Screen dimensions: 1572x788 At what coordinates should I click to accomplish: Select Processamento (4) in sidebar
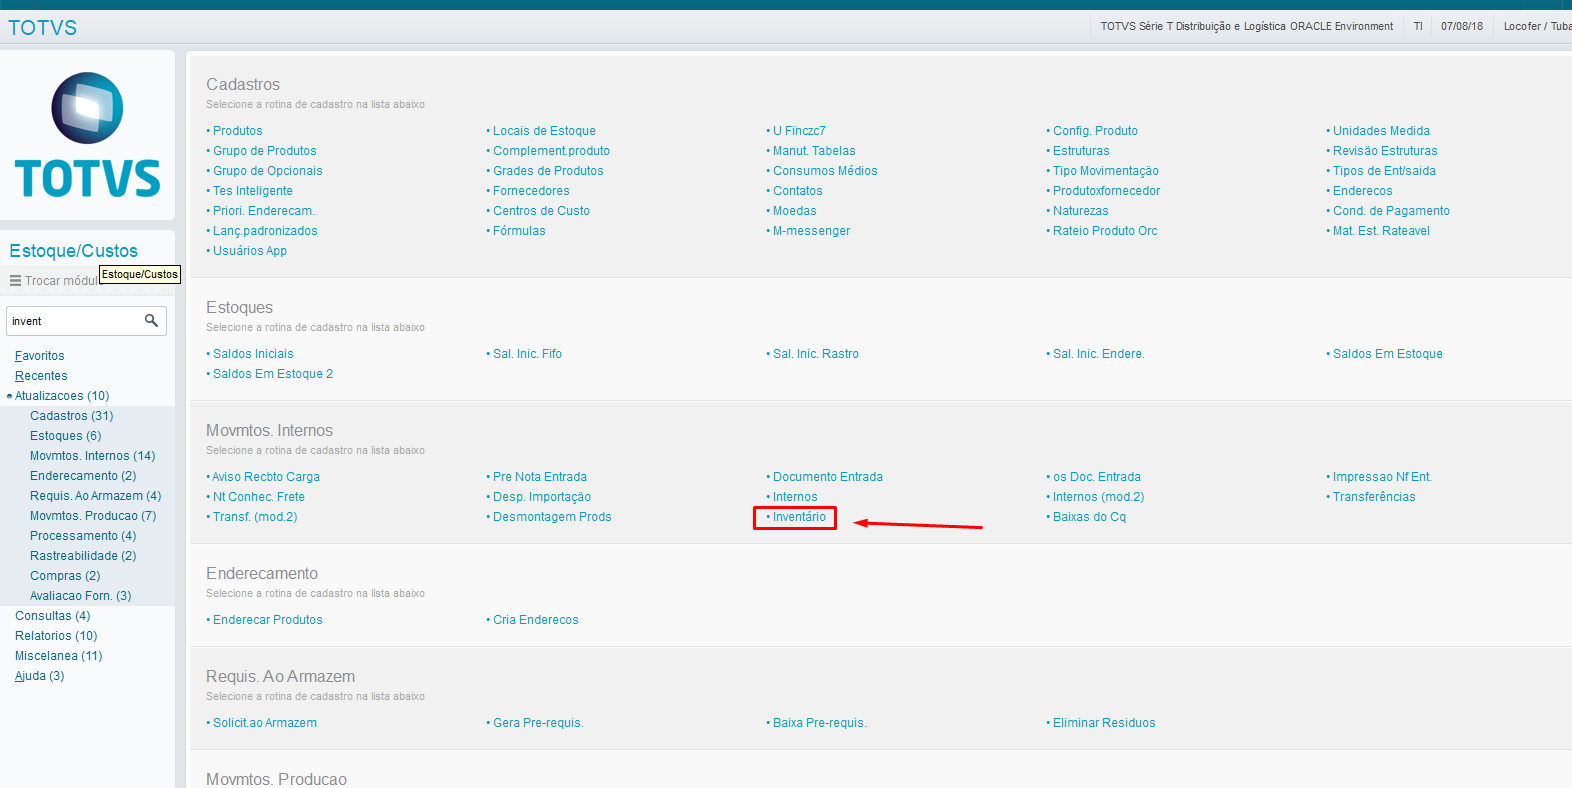(x=83, y=536)
